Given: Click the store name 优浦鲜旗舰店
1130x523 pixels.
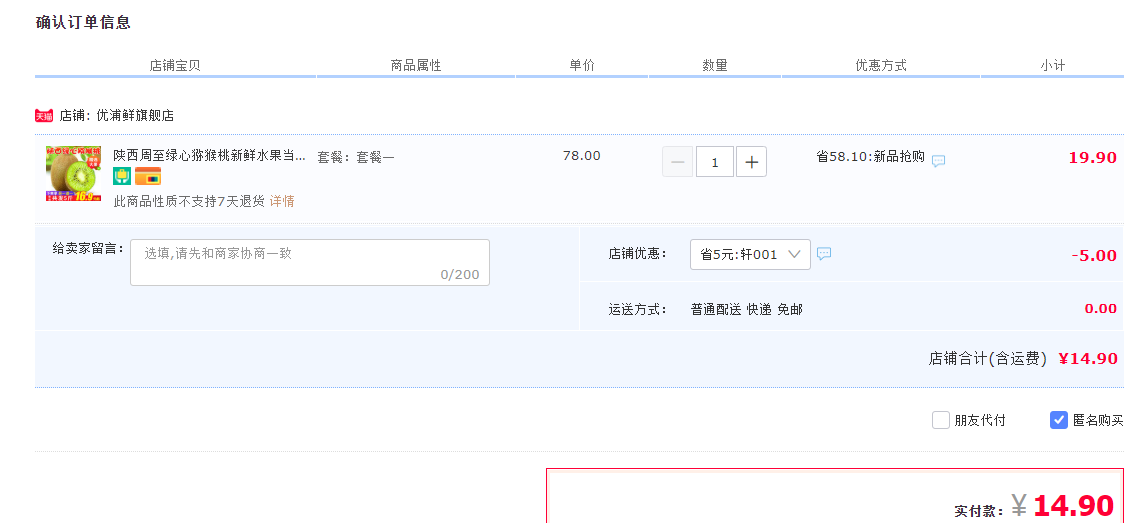Looking at the screenshot, I should point(135,116).
